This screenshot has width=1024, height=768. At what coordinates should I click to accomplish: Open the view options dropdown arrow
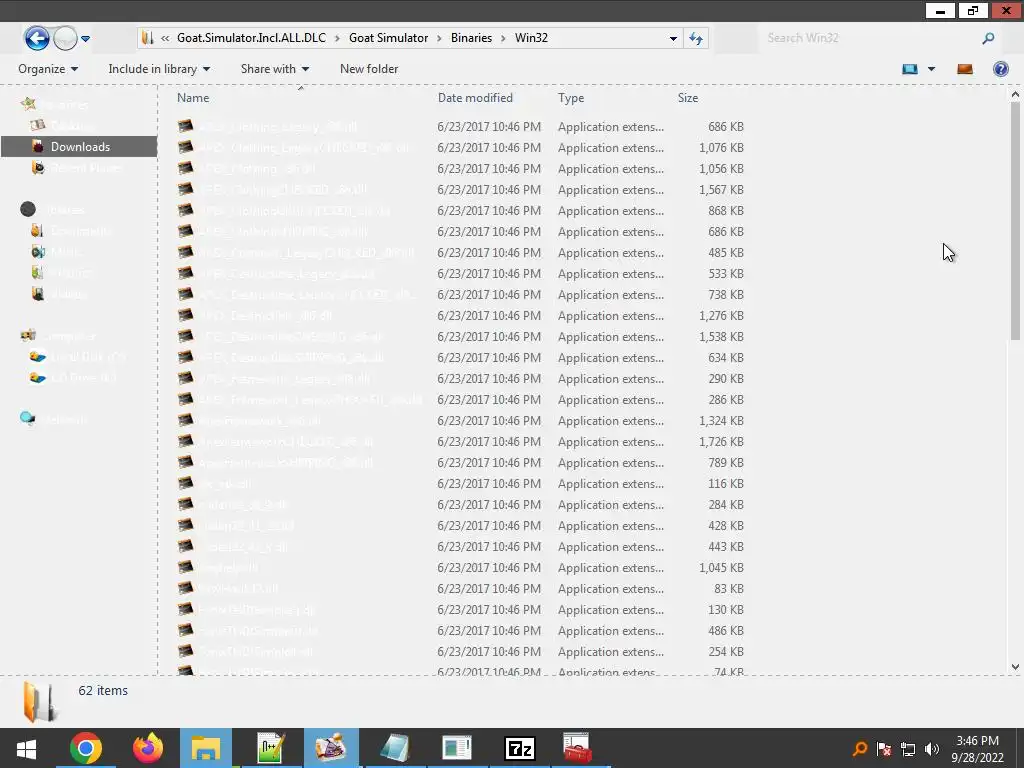pyautogui.click(x=931, y=69)
